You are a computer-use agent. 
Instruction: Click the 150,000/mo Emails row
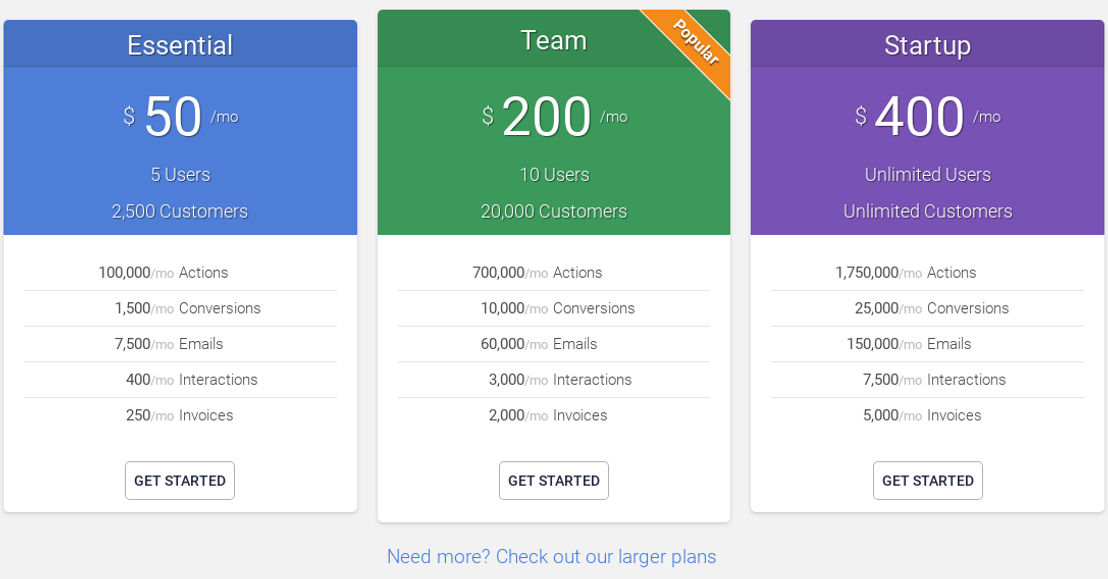pos(927,344)
